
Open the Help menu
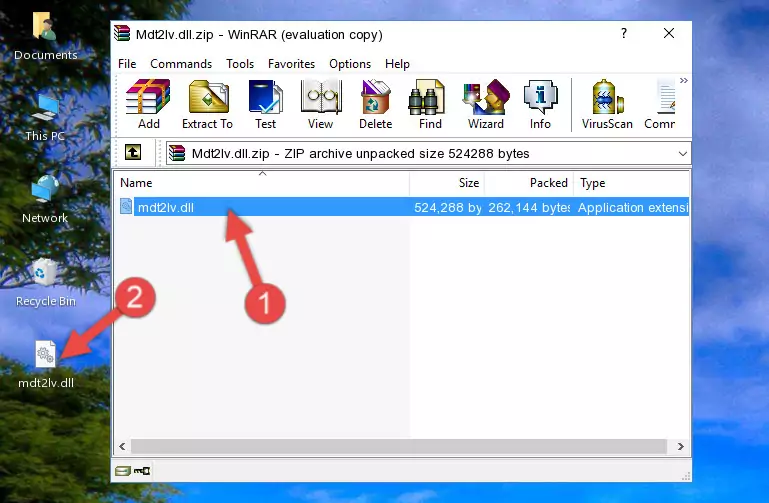397,64
